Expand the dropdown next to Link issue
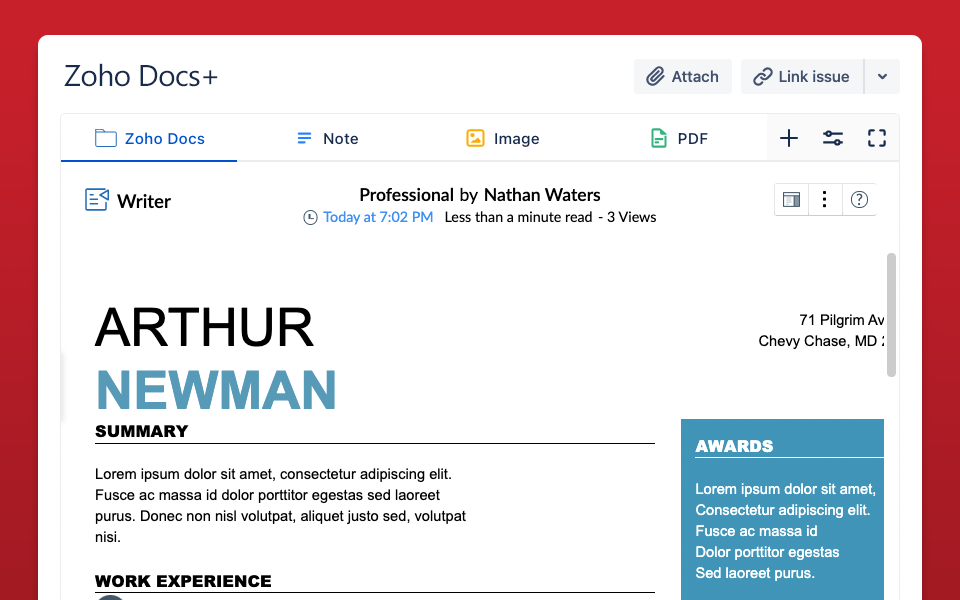 tap(882, 77)
